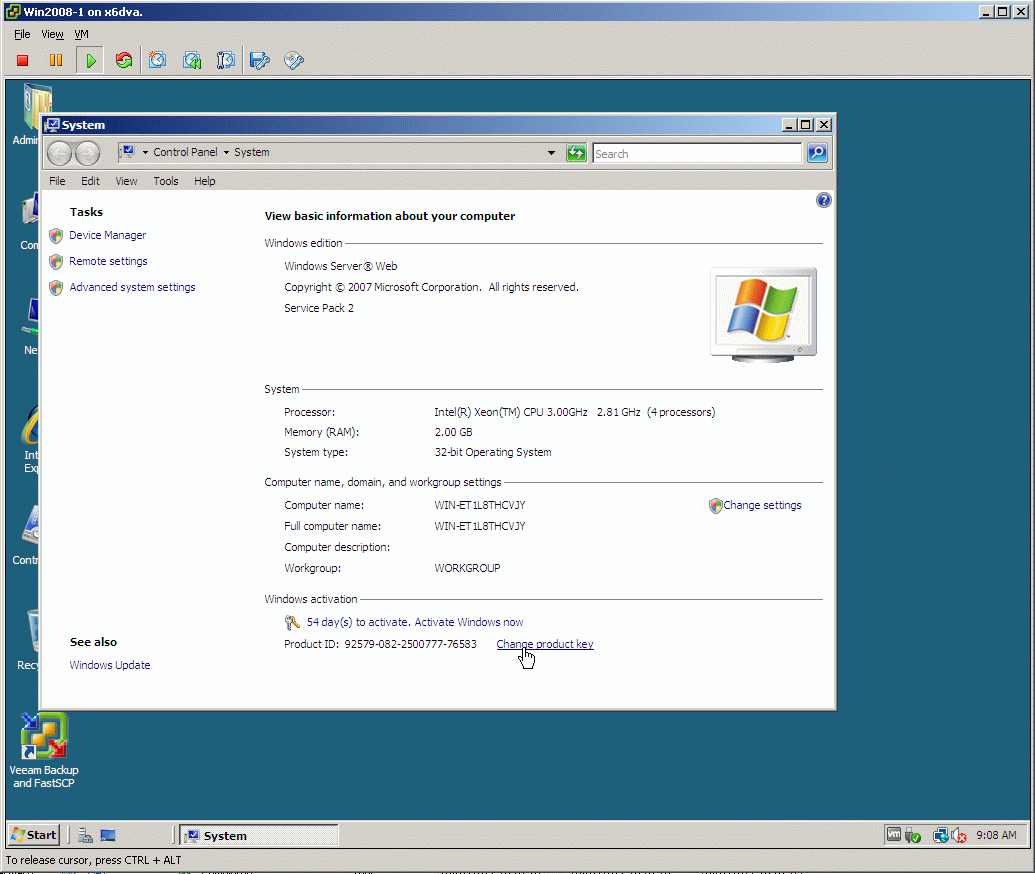Open Device Manager
Viewport: 1035px width, 874px height.
point(108,235)
